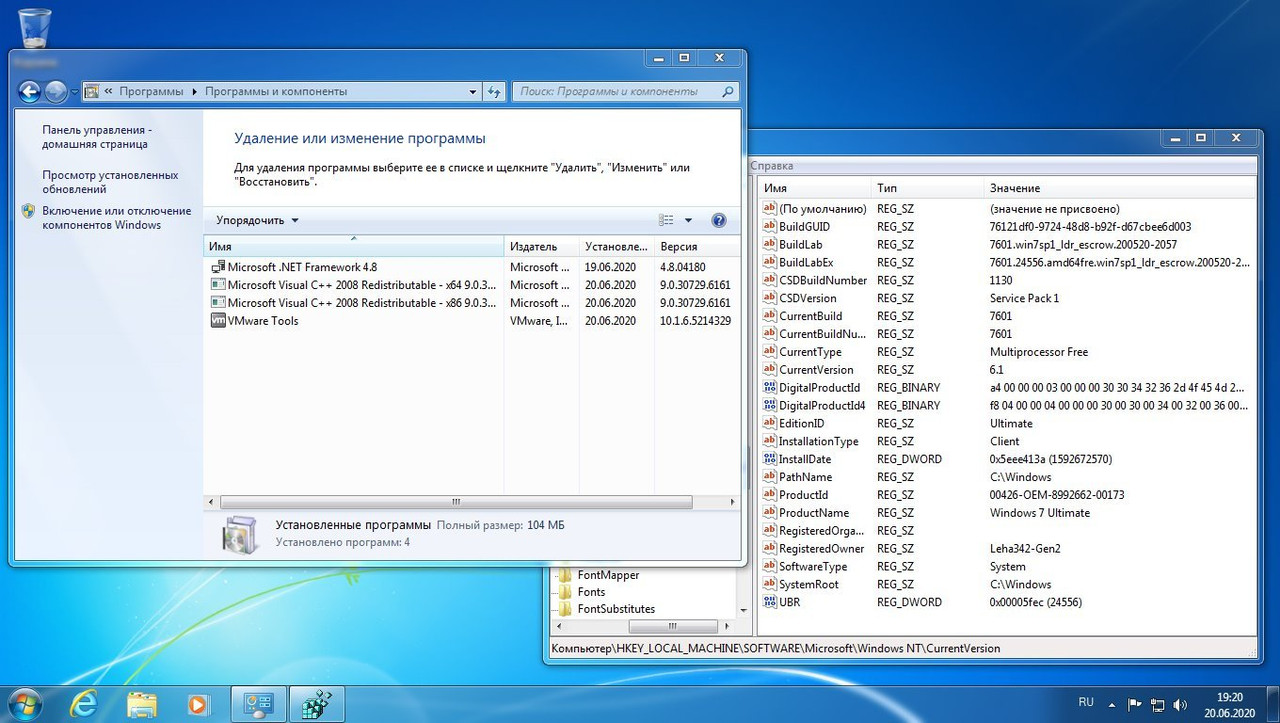Click the Тип column header in registry
The height and width of the screenshot is (723, 1280).
[927, 188]
